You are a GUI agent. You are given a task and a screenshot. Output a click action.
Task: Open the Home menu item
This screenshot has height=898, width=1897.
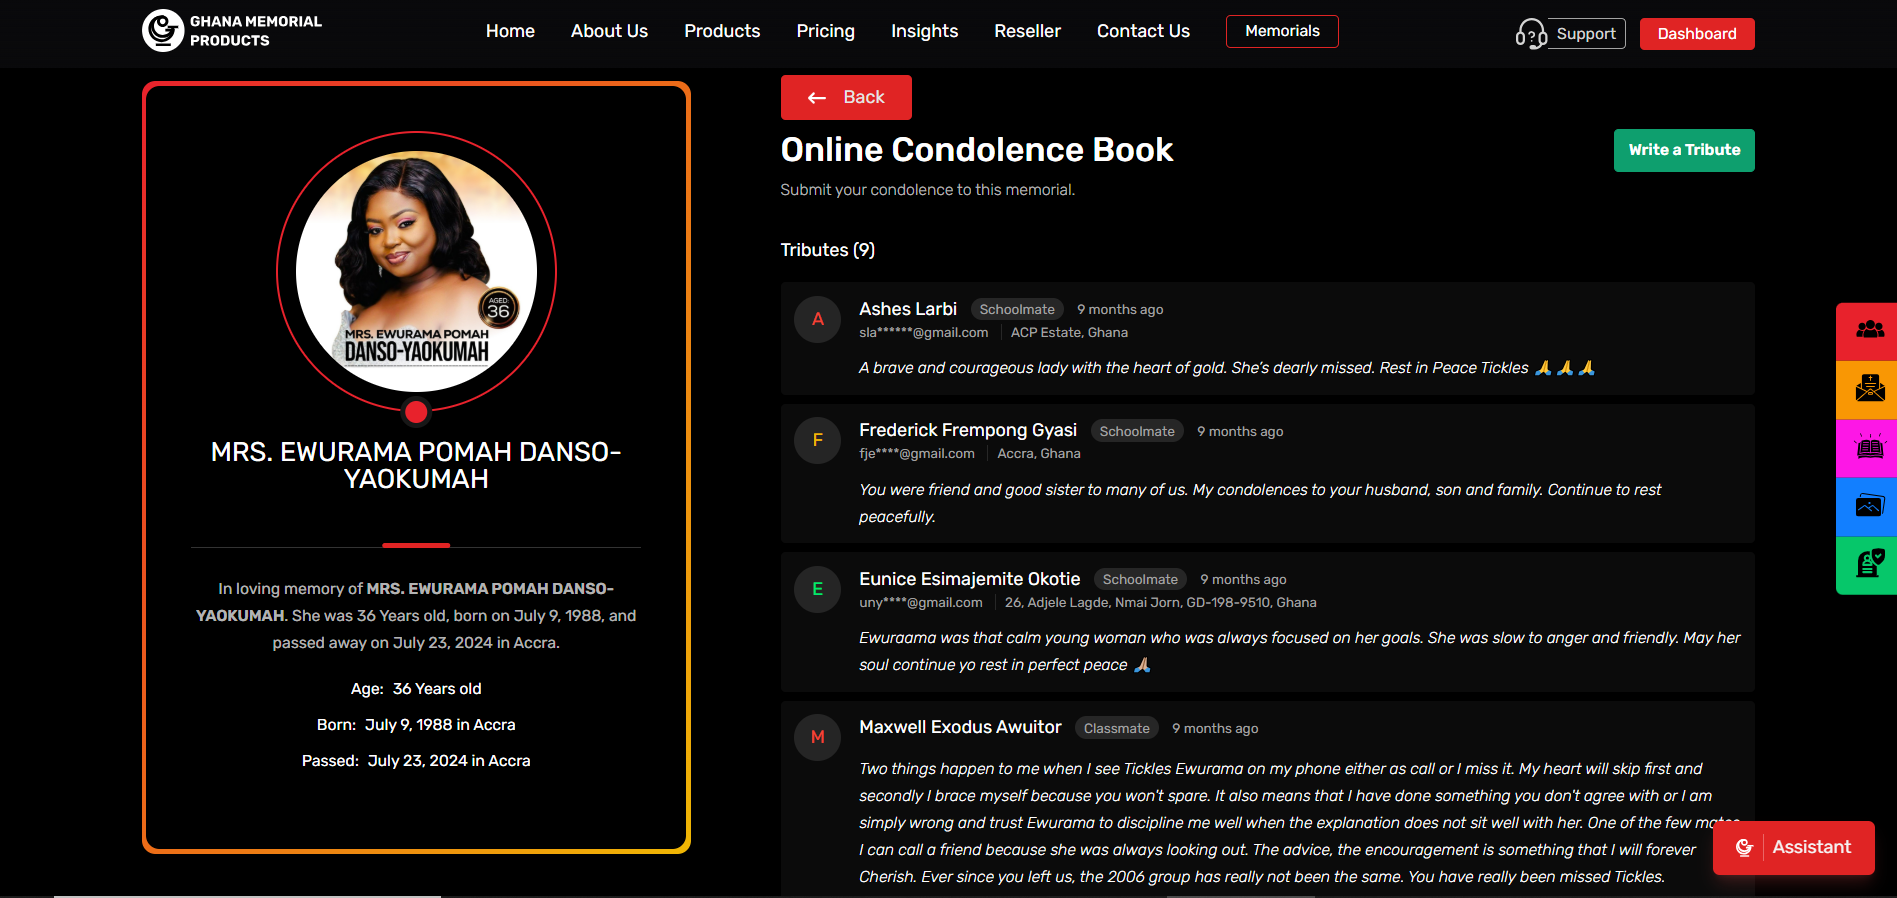click(510, 31)
